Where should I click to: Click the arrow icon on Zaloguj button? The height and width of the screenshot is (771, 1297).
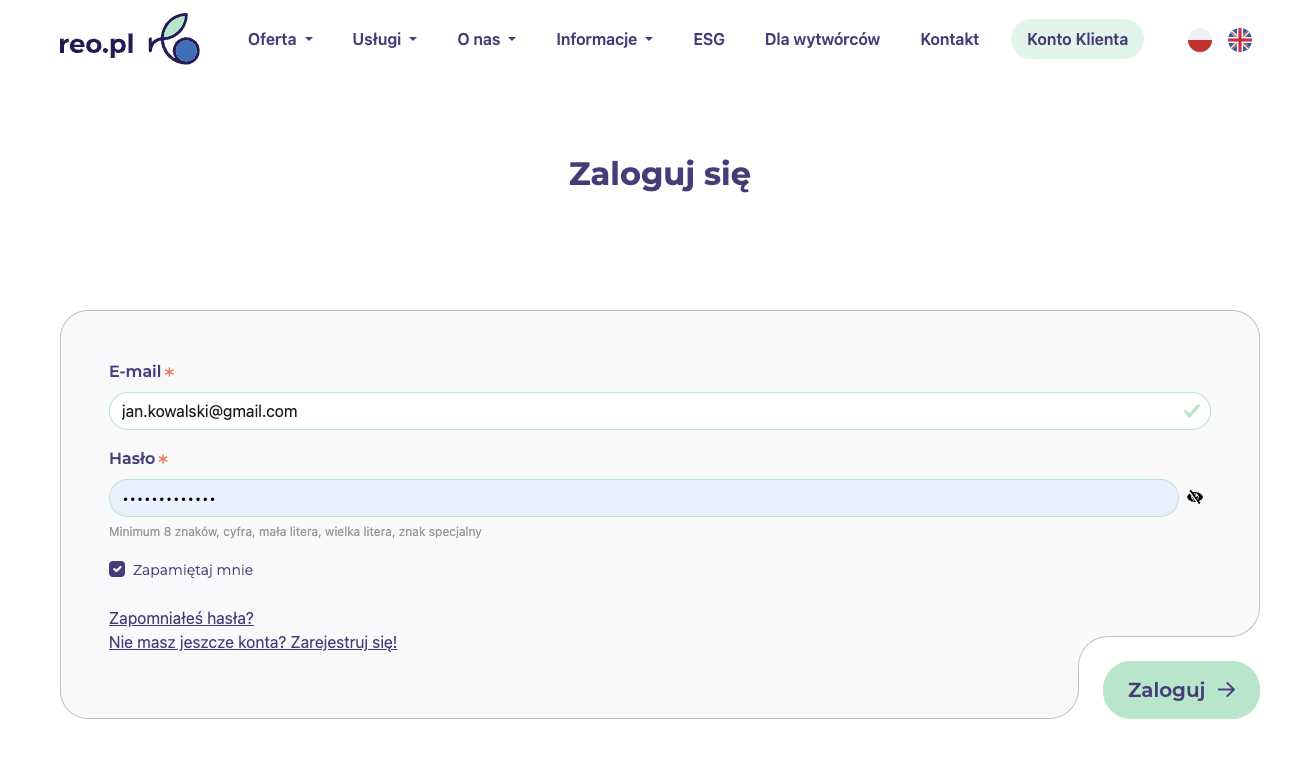click(1226, 690)
